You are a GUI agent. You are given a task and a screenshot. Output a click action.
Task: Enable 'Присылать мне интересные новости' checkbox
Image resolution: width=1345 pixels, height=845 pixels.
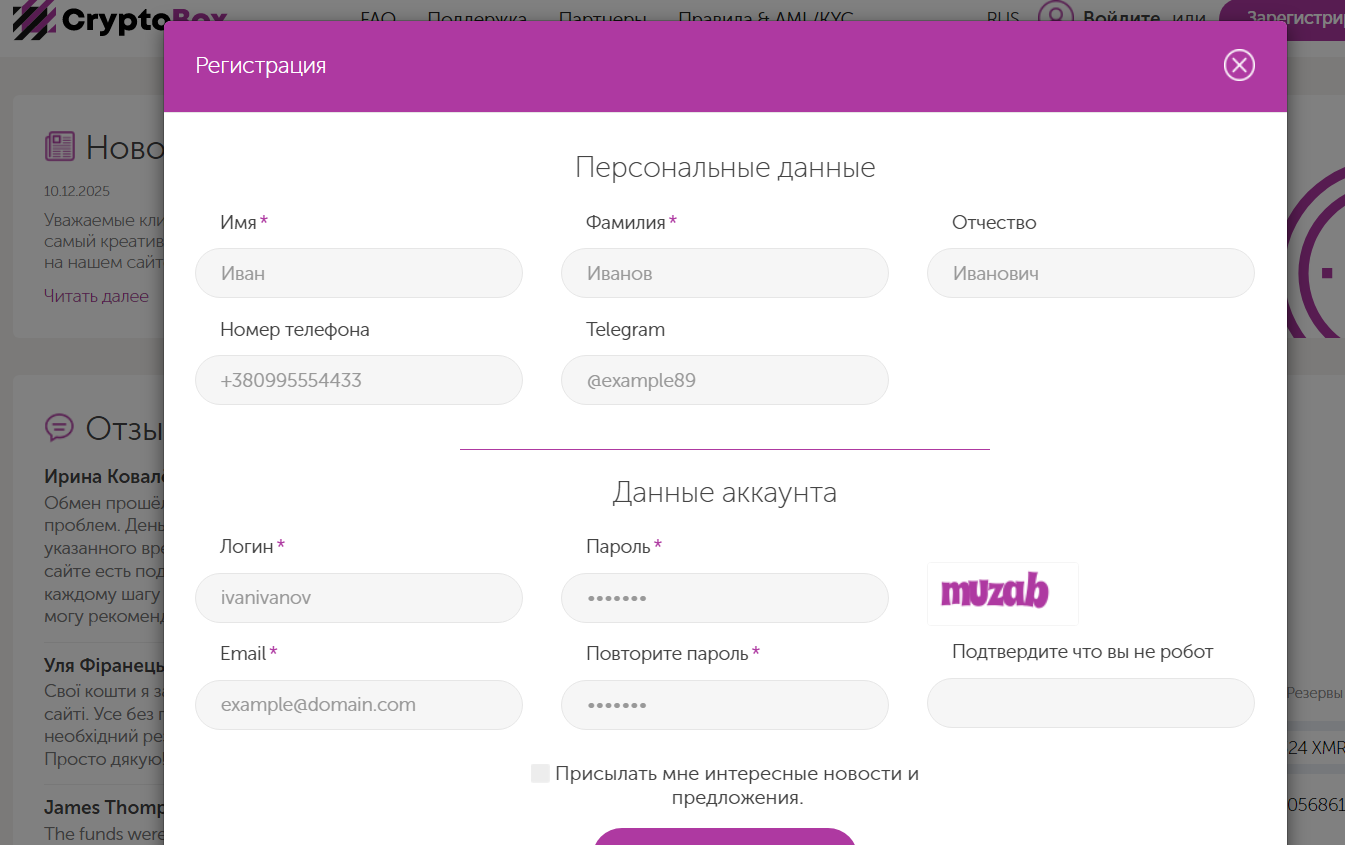(x=540, y=772)
